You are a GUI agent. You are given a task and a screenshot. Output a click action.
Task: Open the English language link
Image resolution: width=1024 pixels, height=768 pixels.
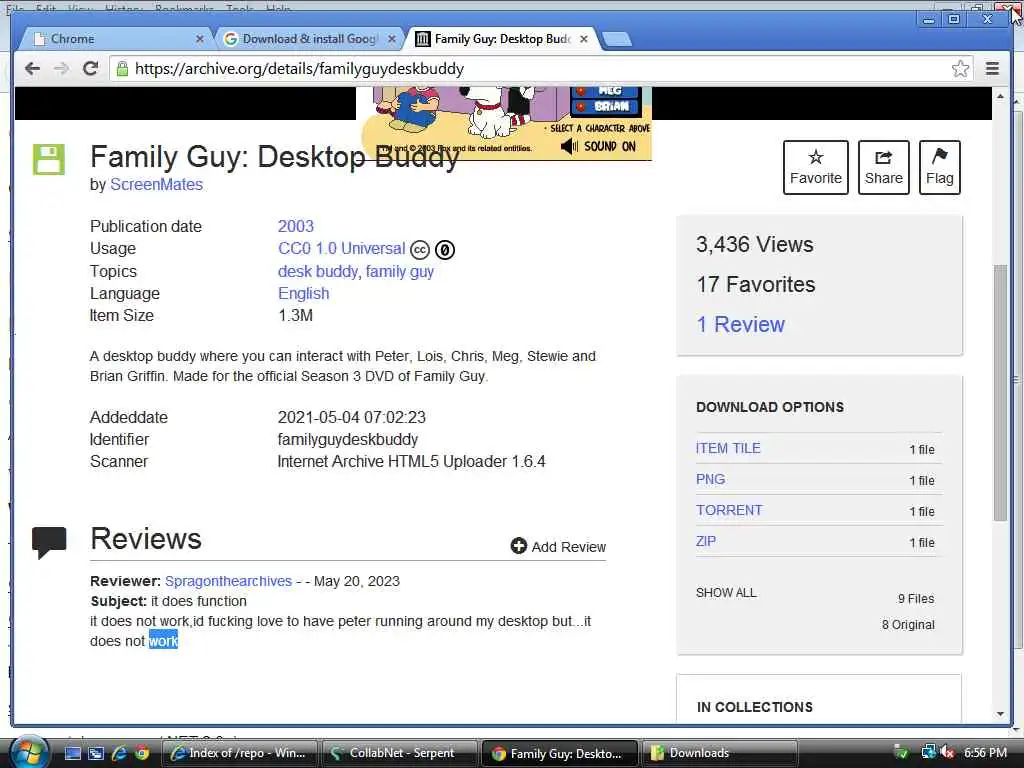304,294
